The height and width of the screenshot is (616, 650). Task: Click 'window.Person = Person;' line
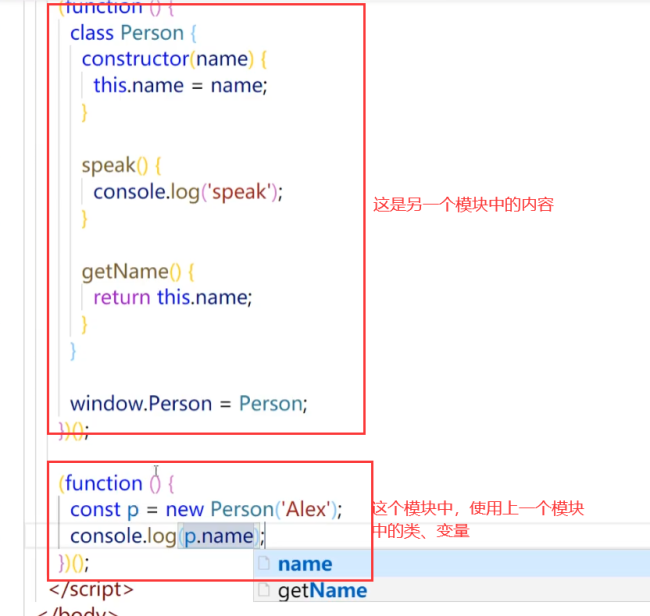pos(189,404)
